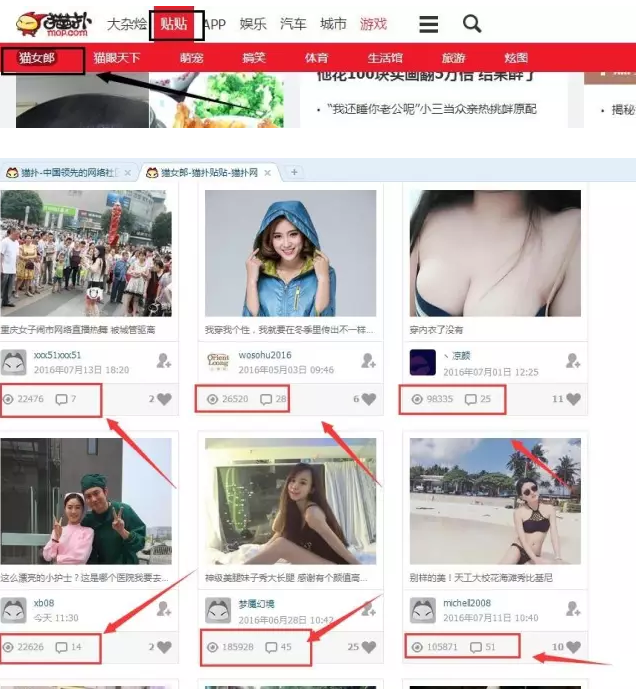
Task: Open comments icon on wosohu2016 post
Action: (267, 400)
